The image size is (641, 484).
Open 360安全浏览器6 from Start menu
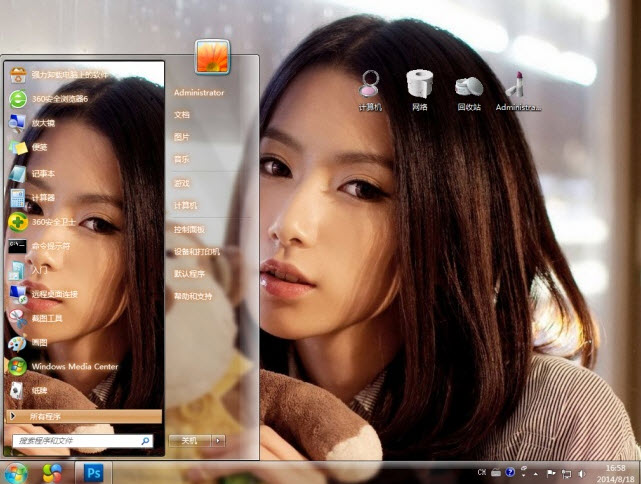[59, 99]
